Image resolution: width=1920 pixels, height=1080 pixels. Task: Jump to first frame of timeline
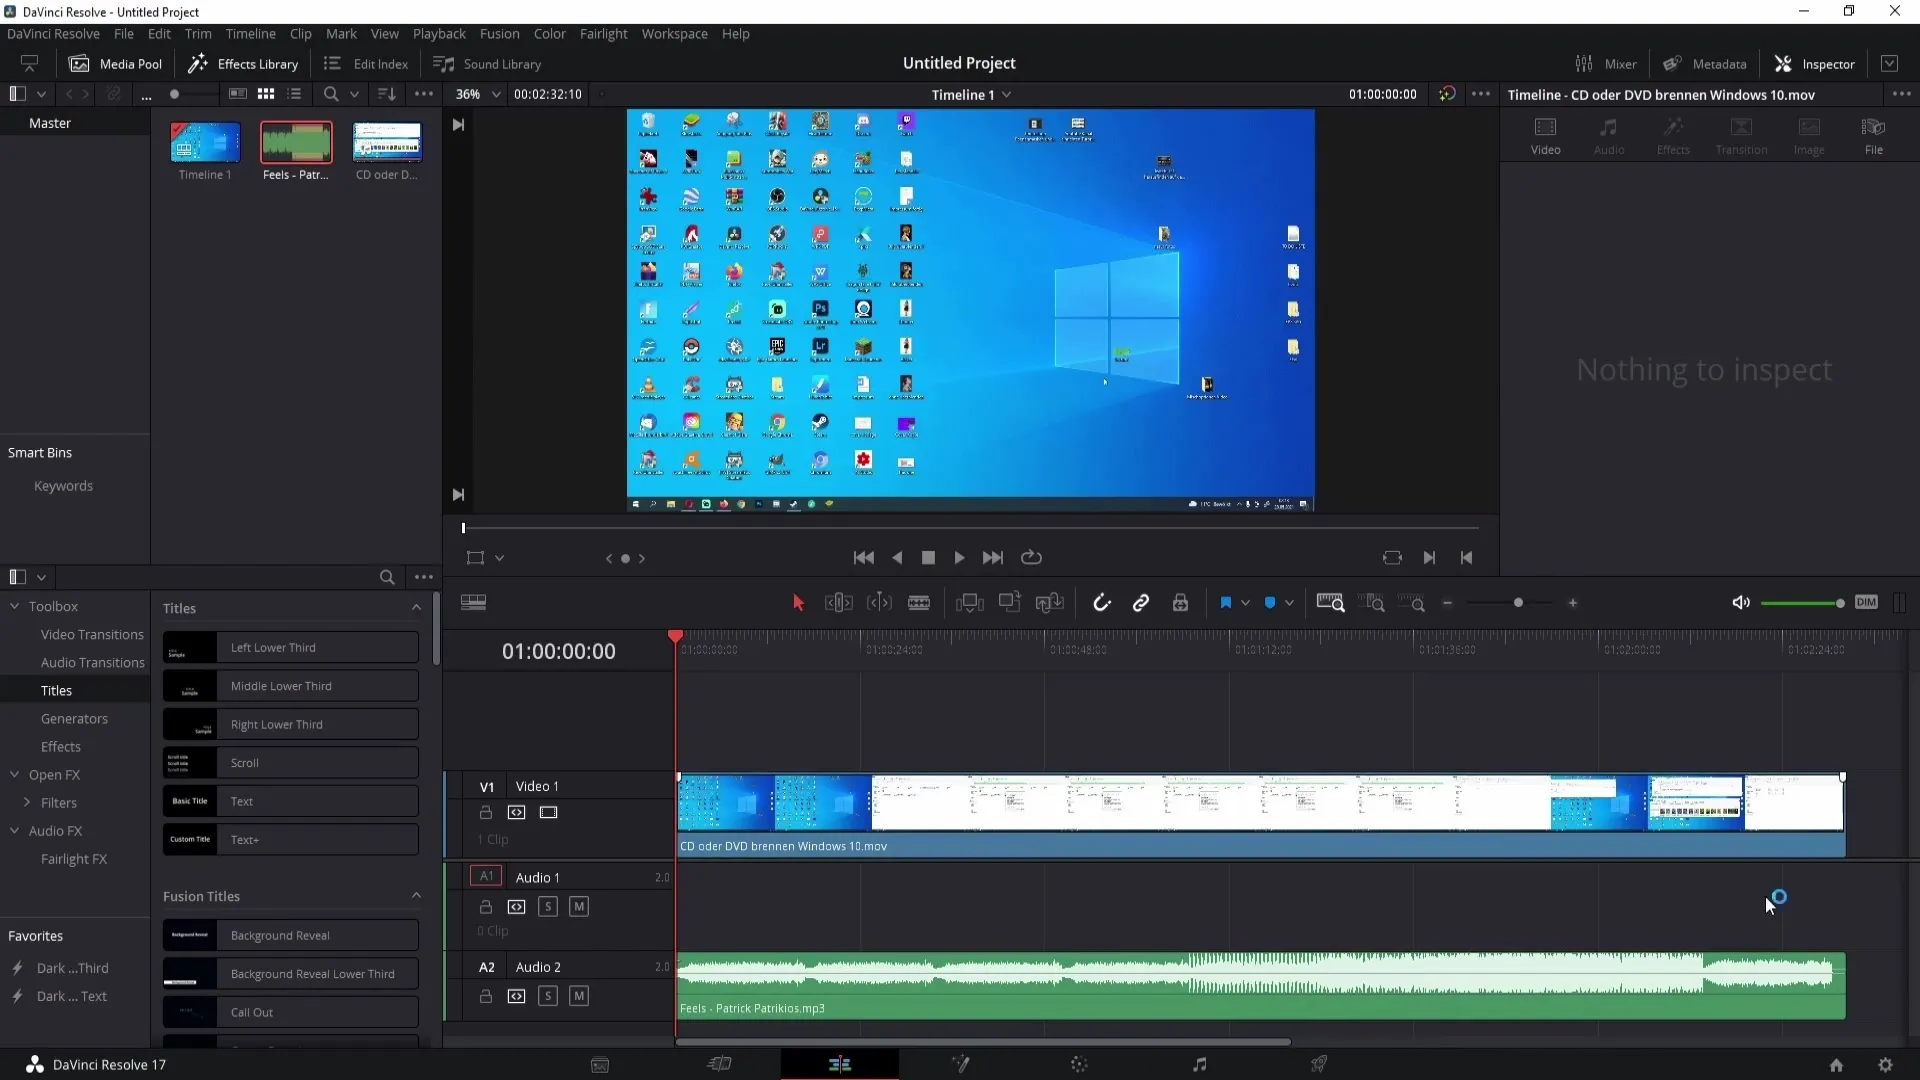(x=863, y=558)
